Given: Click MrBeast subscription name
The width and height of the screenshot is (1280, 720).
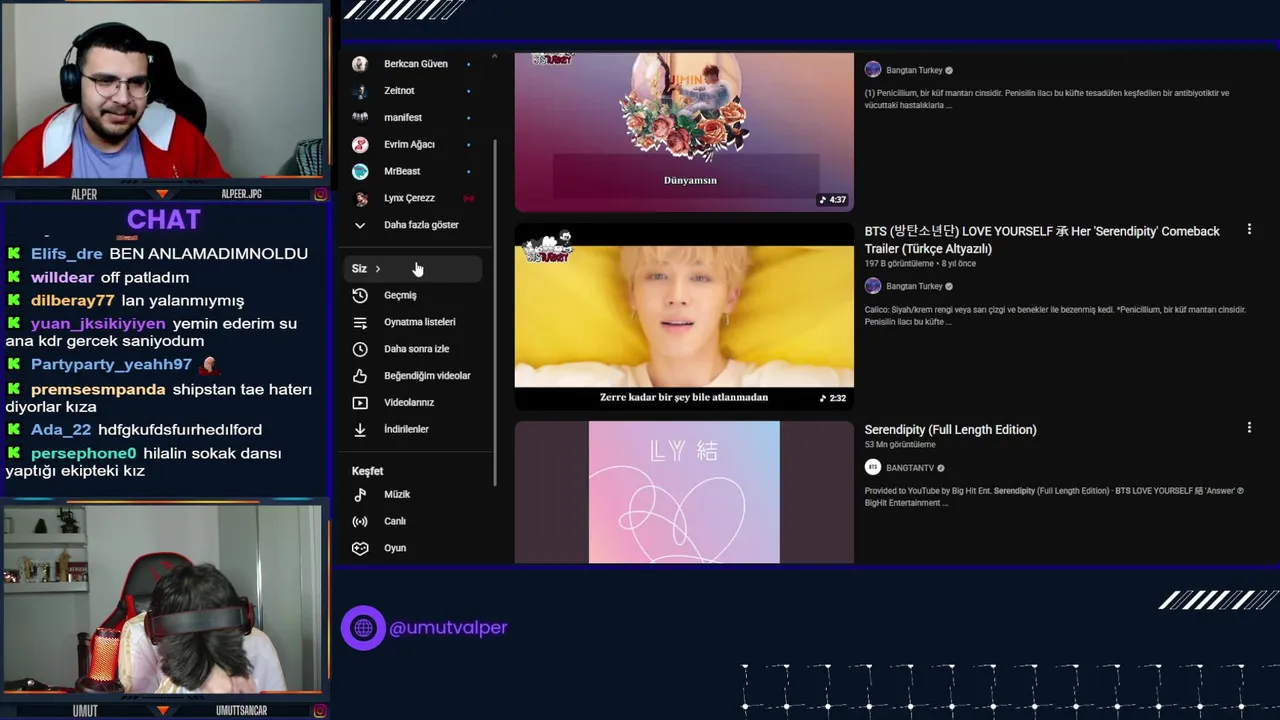Looking at the screenshot, I should tap(402, 171).
